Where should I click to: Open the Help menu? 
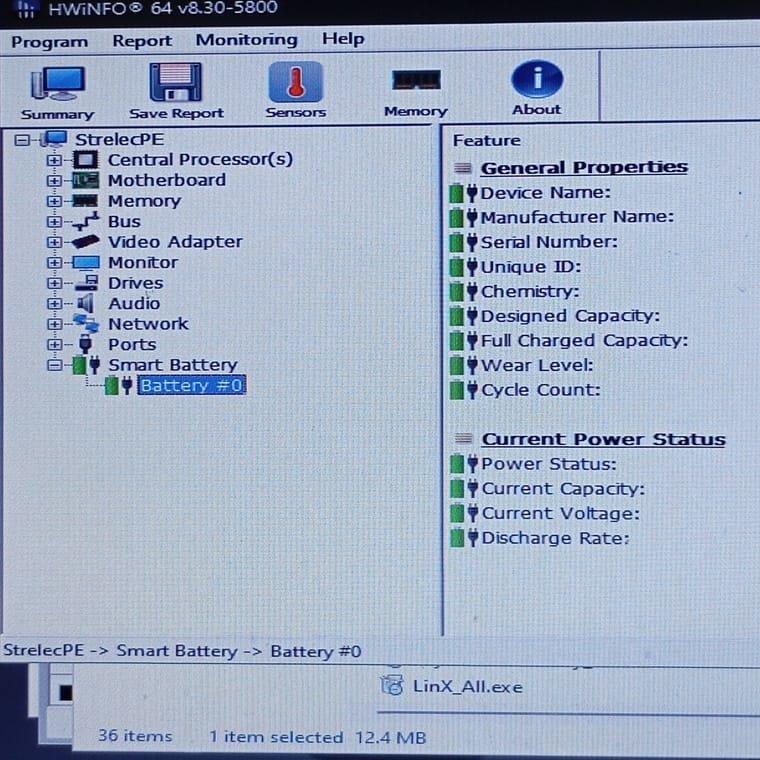pos(343,38)
